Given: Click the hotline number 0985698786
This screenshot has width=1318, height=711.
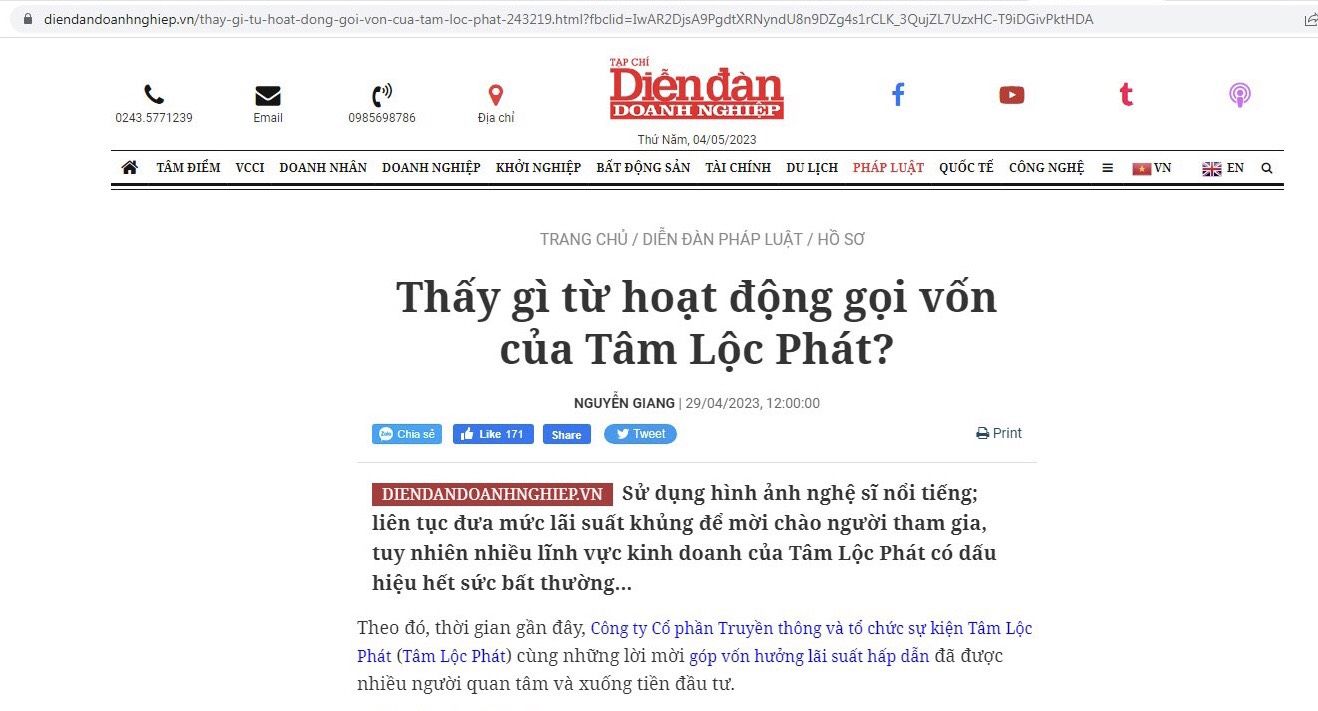Looking at the screenshot, I should coord(382,118).
